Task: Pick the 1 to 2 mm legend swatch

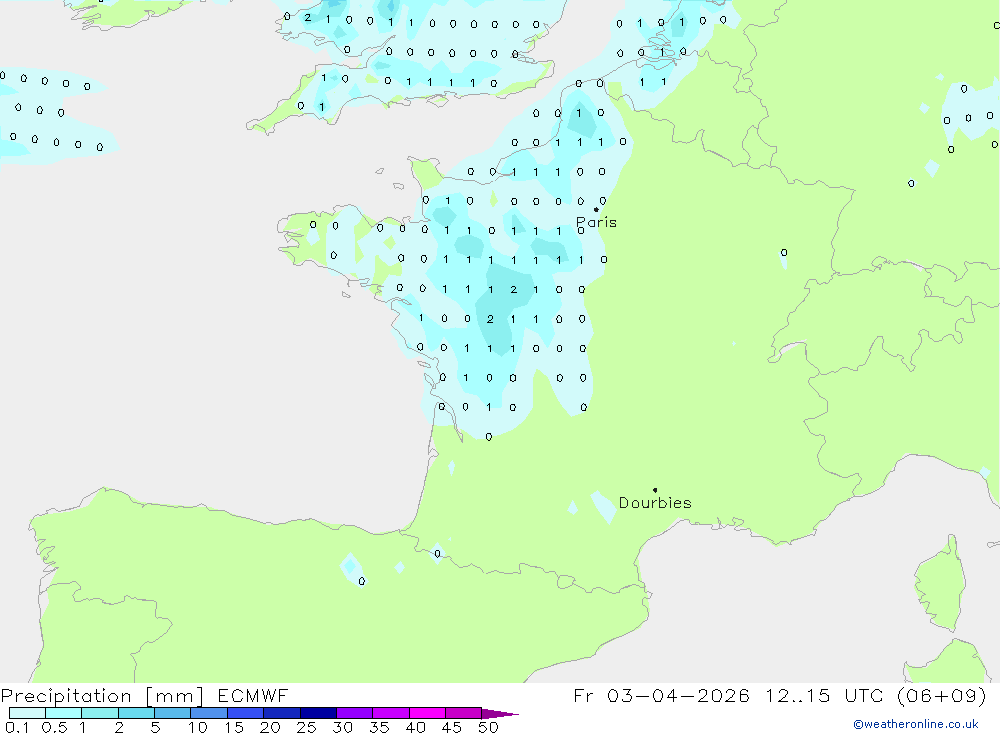Action: click(100, 713)
